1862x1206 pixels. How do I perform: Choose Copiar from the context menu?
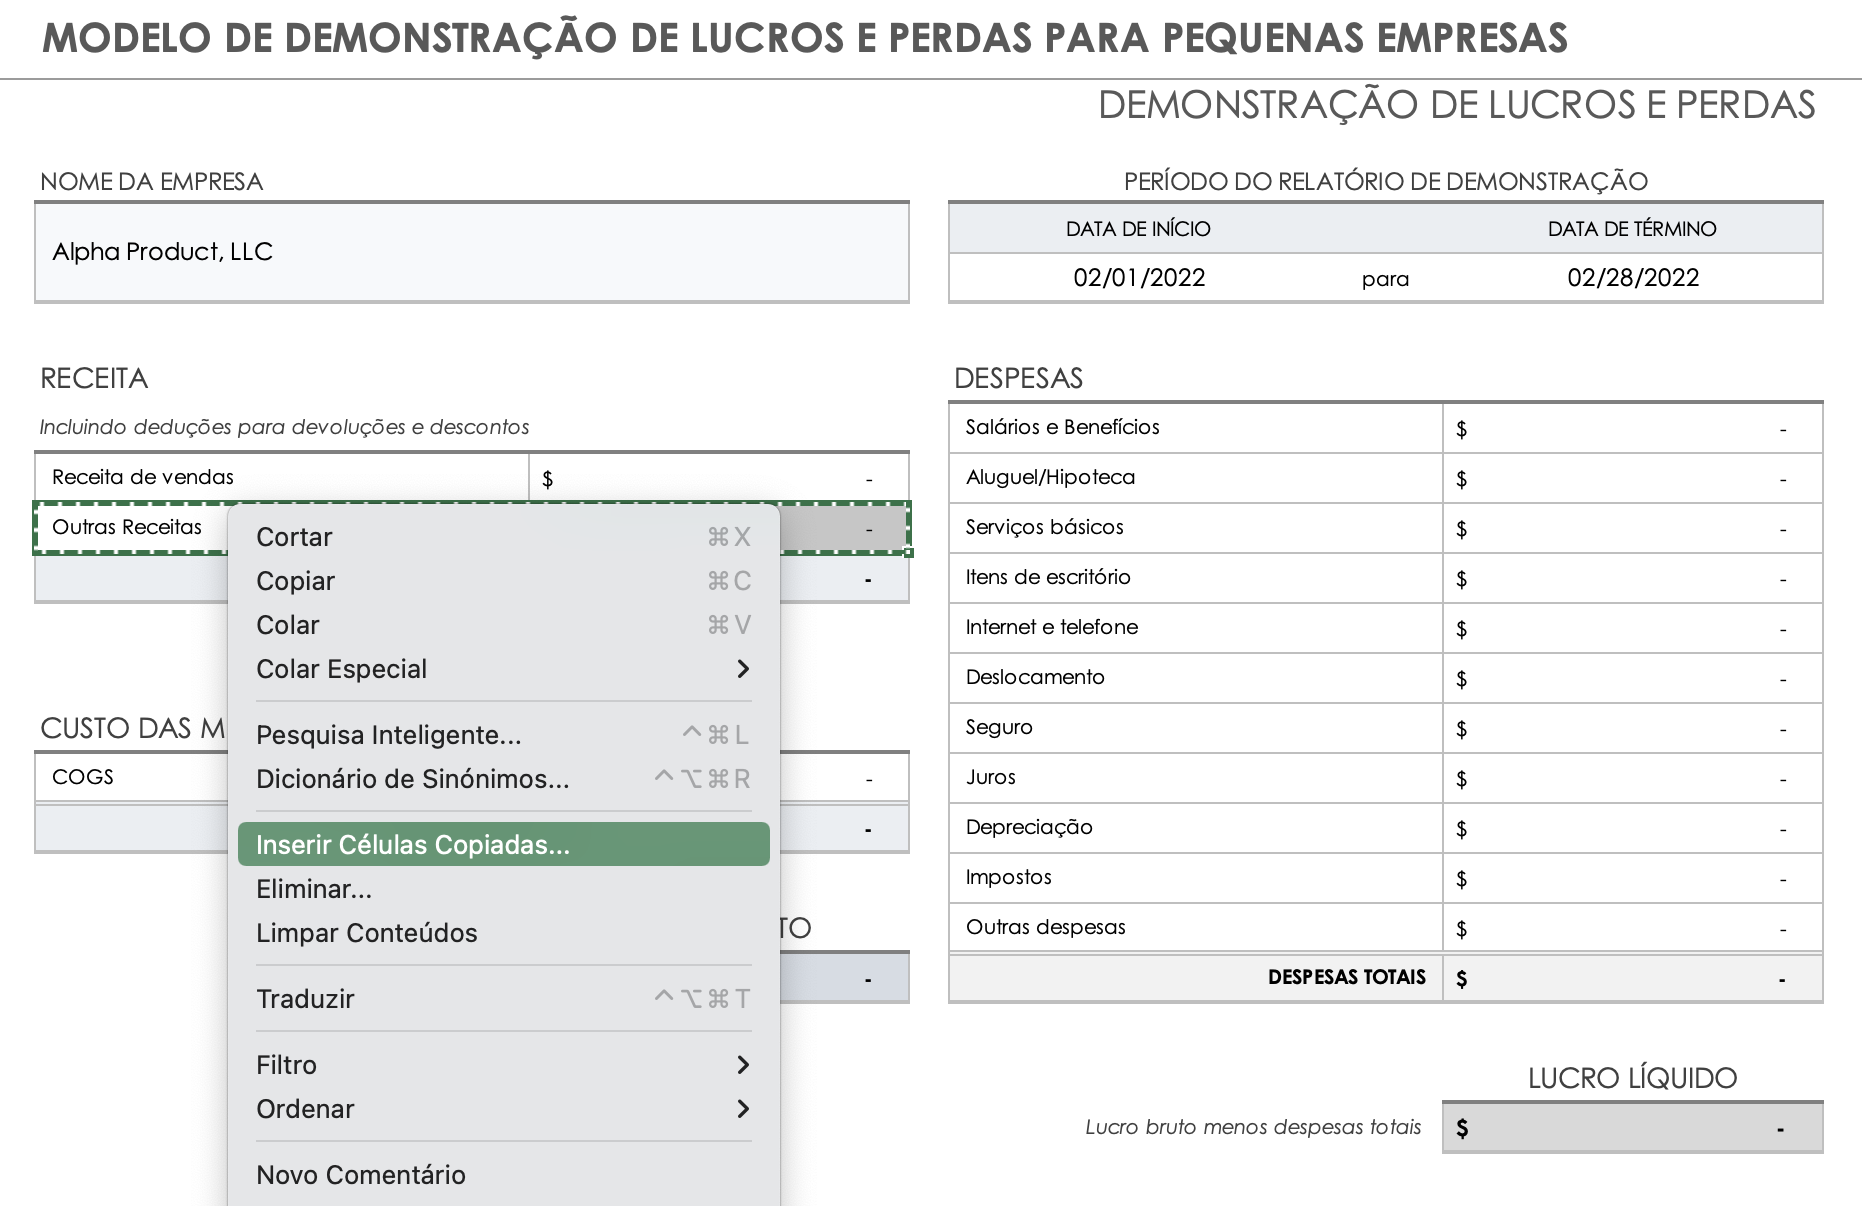click(296, 581)
